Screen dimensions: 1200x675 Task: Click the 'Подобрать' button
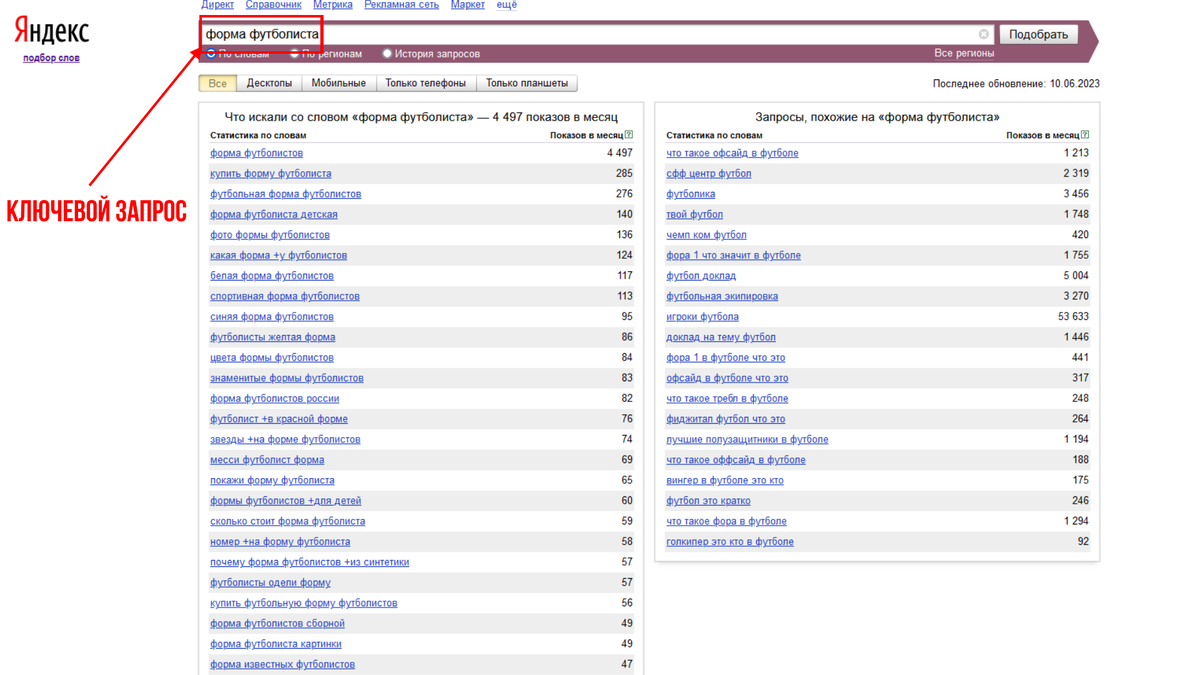(1038, 34)
